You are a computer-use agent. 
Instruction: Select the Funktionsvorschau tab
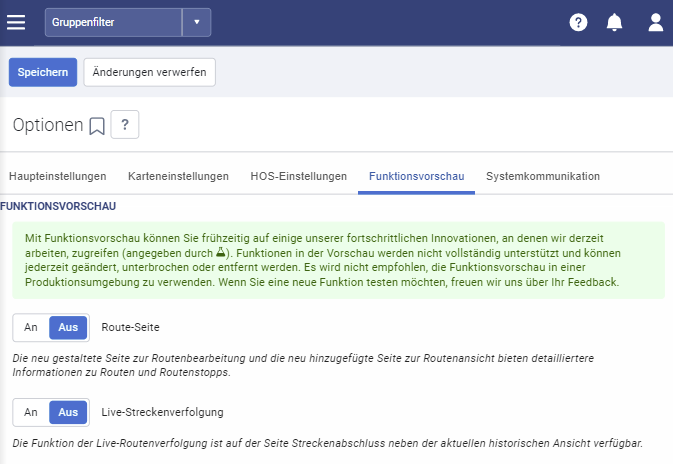416,176
